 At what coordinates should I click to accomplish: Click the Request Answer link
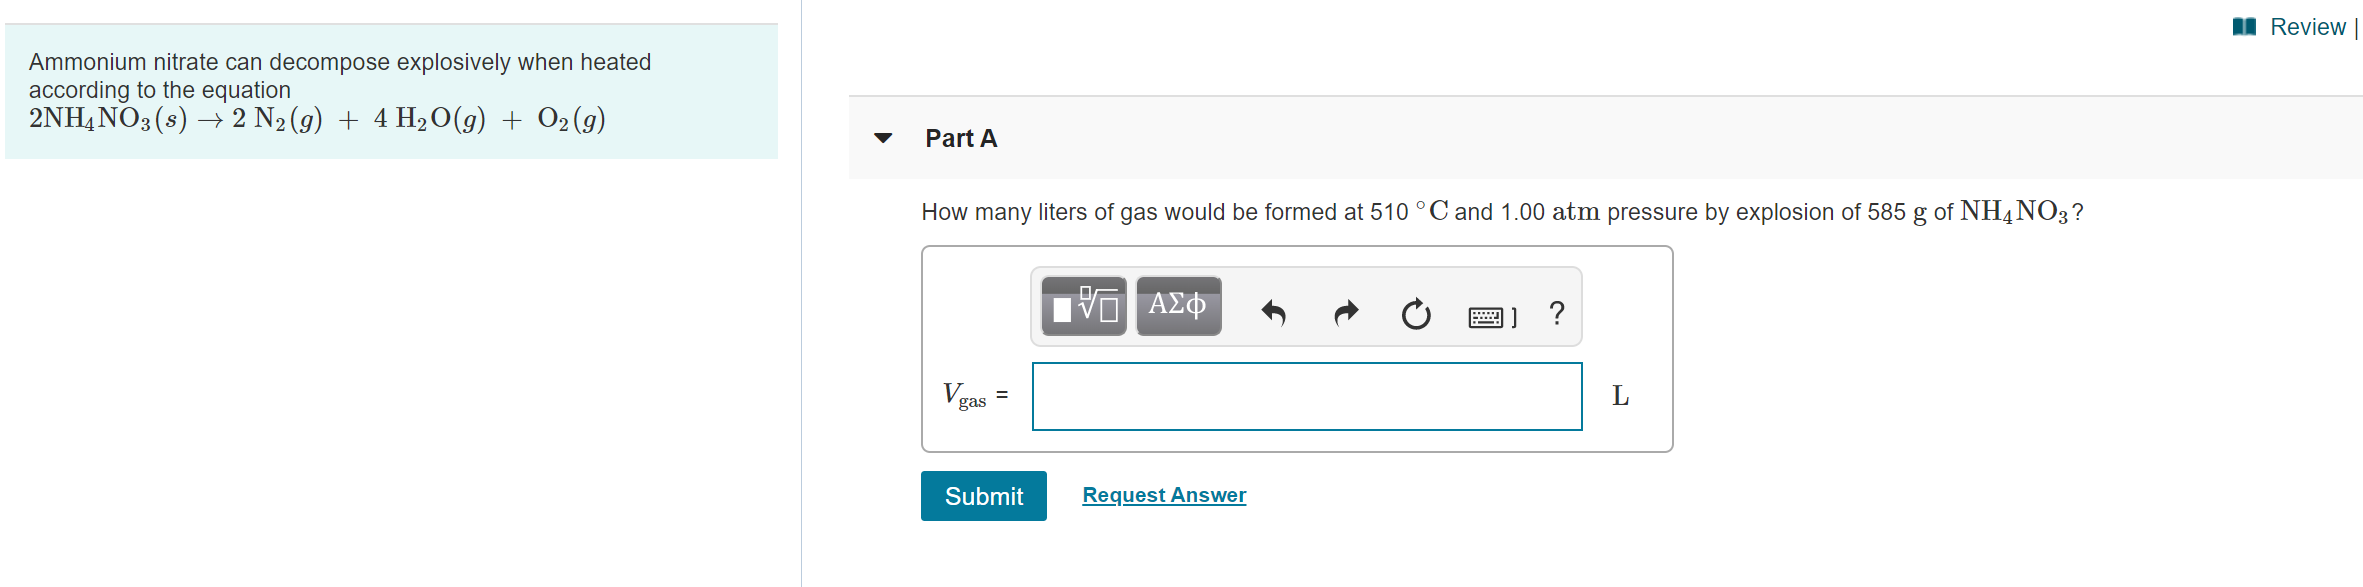[x=1163, y=494]
